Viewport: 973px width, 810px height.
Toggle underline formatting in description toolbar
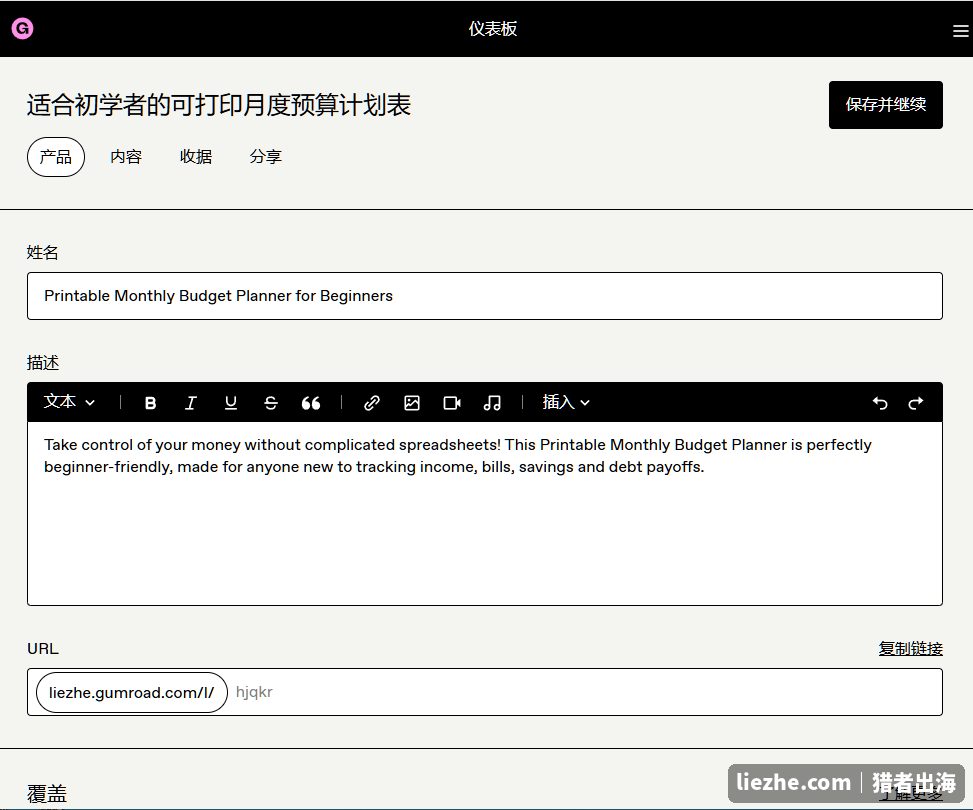230,403
